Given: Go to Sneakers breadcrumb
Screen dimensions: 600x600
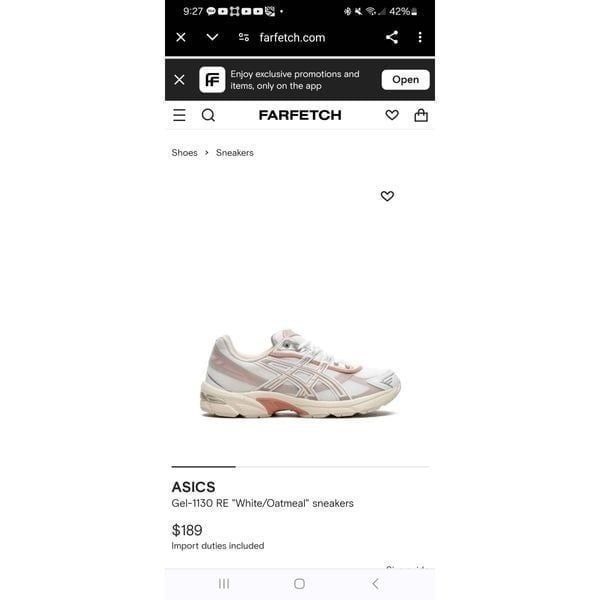Looking at the screenshot, I should [235, 153].
